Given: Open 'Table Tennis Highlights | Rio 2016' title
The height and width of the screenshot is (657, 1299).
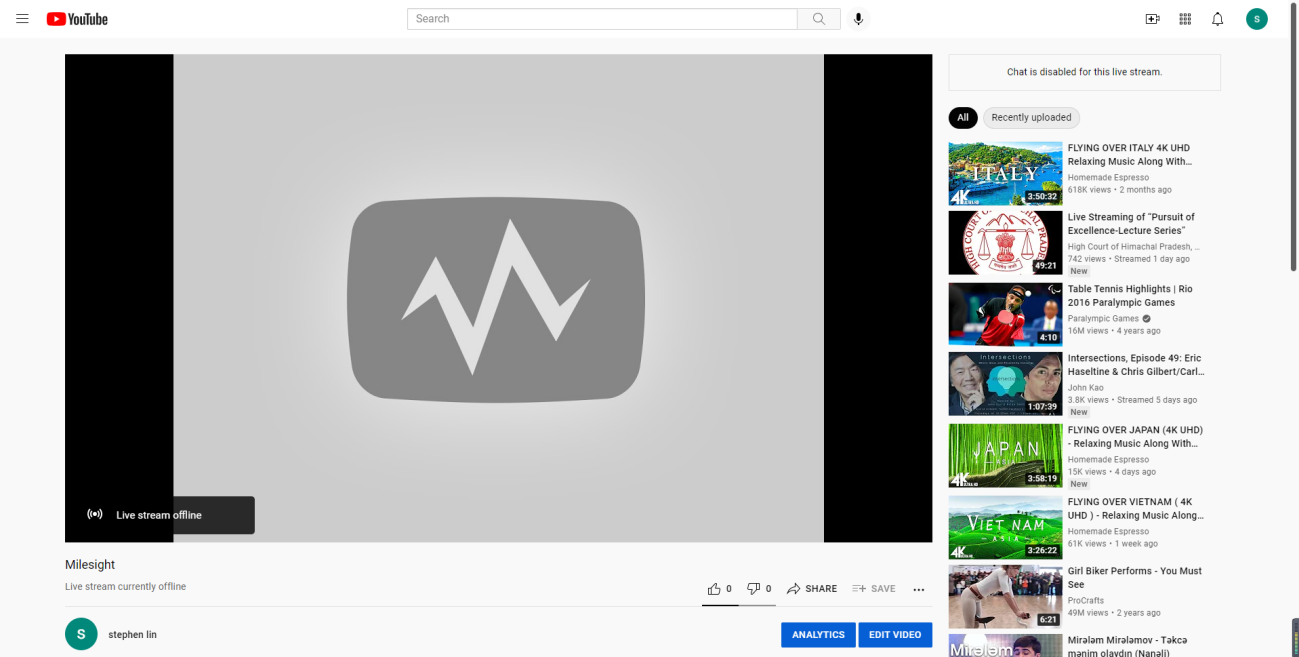Looking at the screenshot, I should pos(1130,296).
